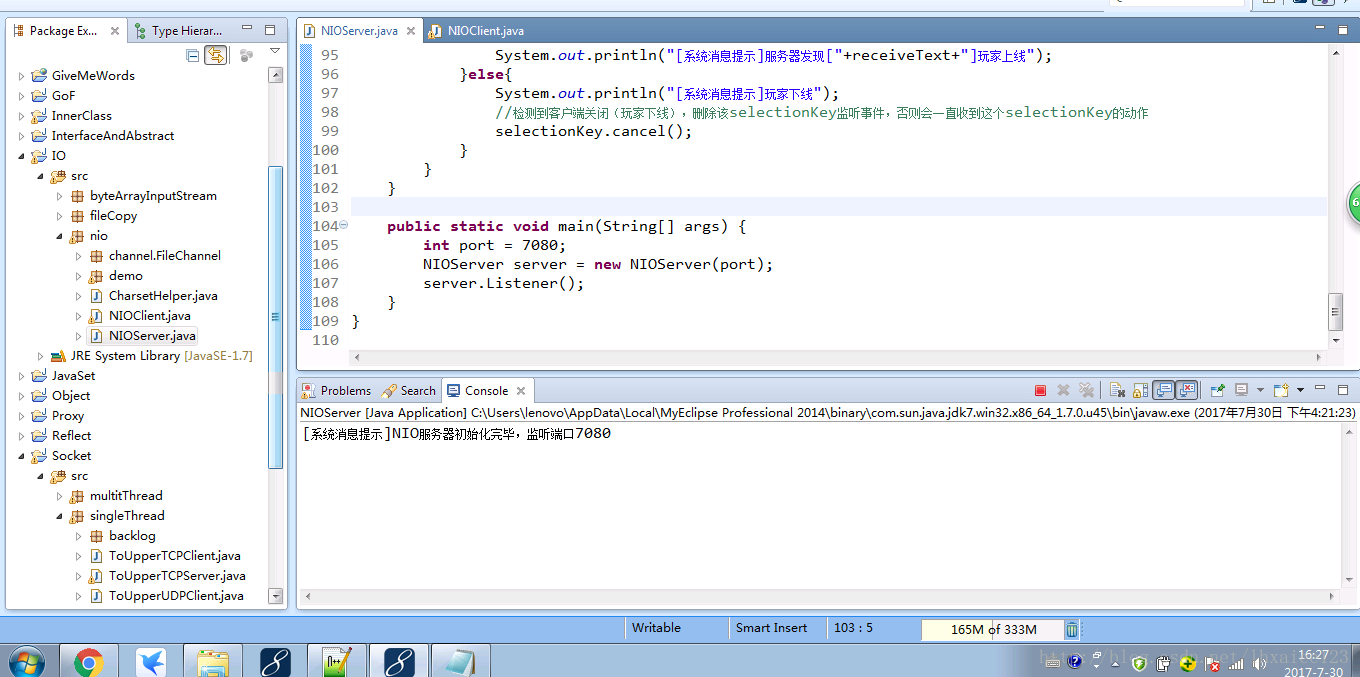The width and height of the screenshot is (1360, 677).
Task: Open Windows Start button
Action: pos(26,662)
